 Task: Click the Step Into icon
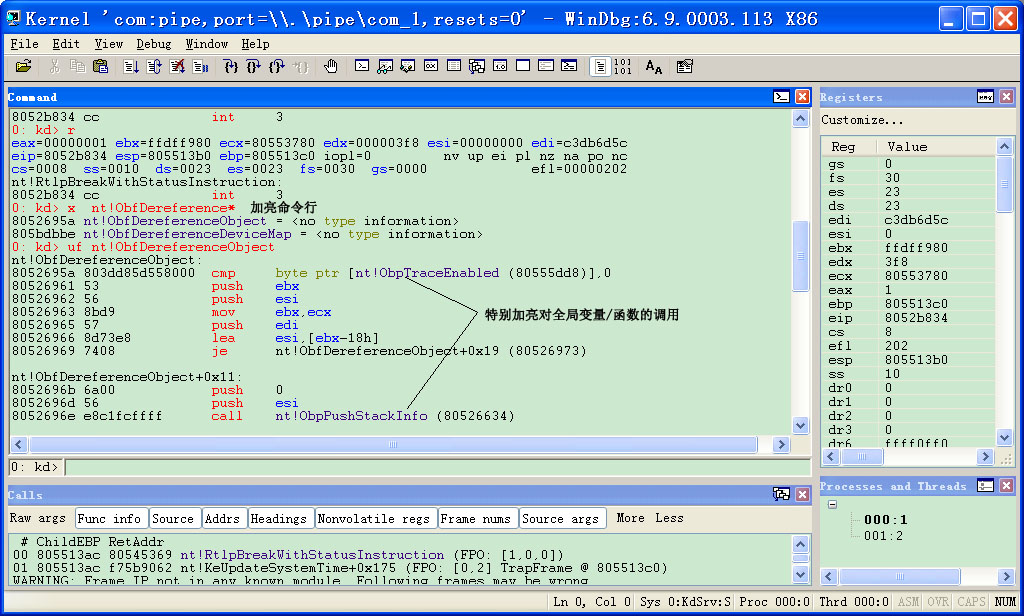231,66
